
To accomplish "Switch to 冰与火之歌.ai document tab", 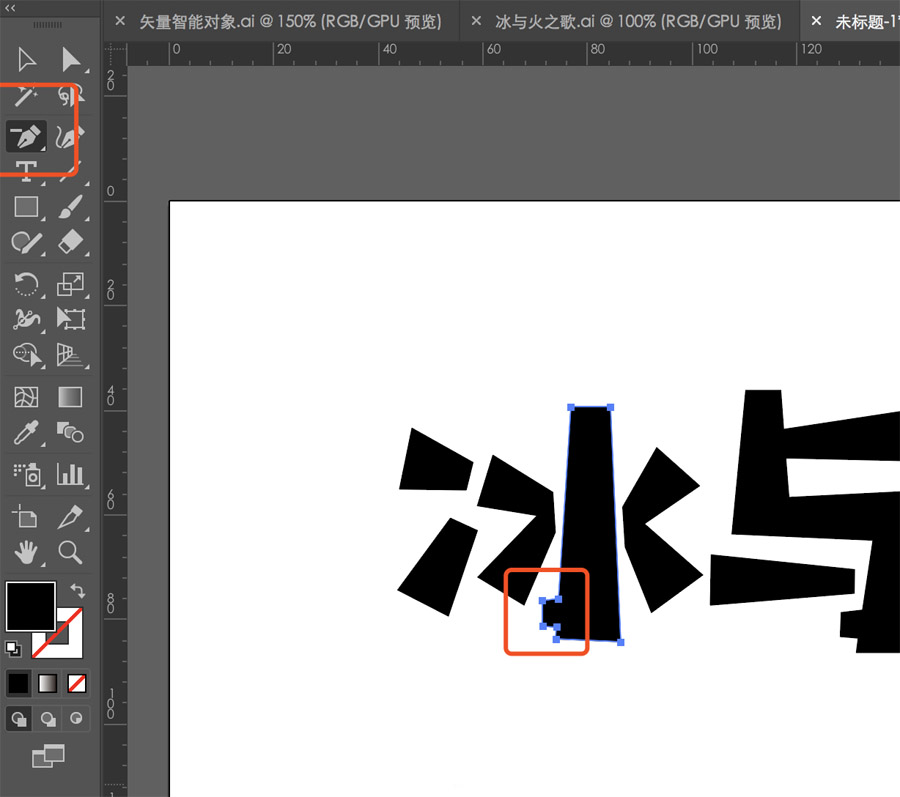I will (638, 22).
